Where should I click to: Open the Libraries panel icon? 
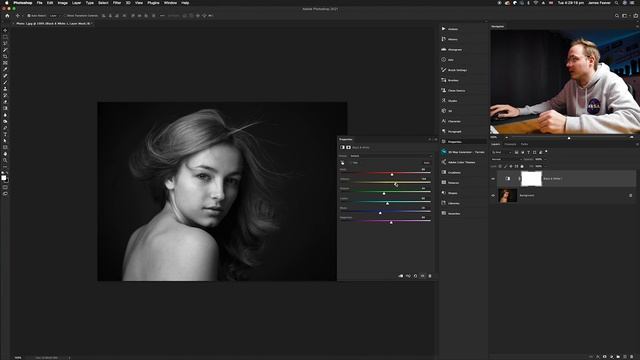[x=444, y=203]
